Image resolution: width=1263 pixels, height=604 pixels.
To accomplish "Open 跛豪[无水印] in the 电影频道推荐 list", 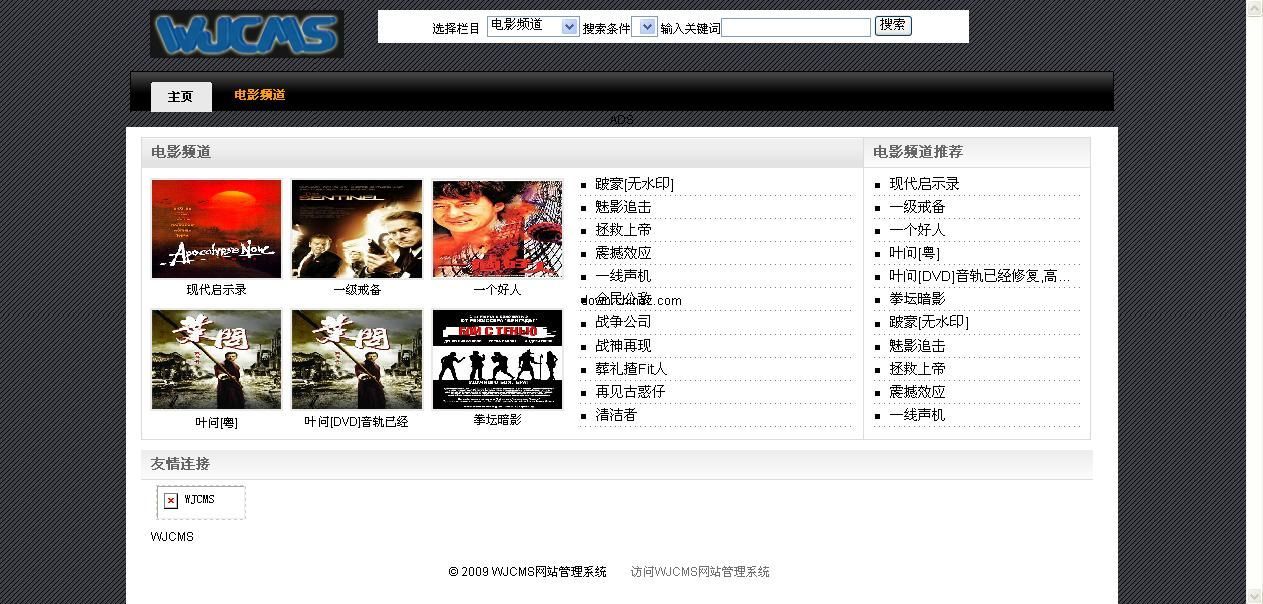I will [x=929, y=322].
